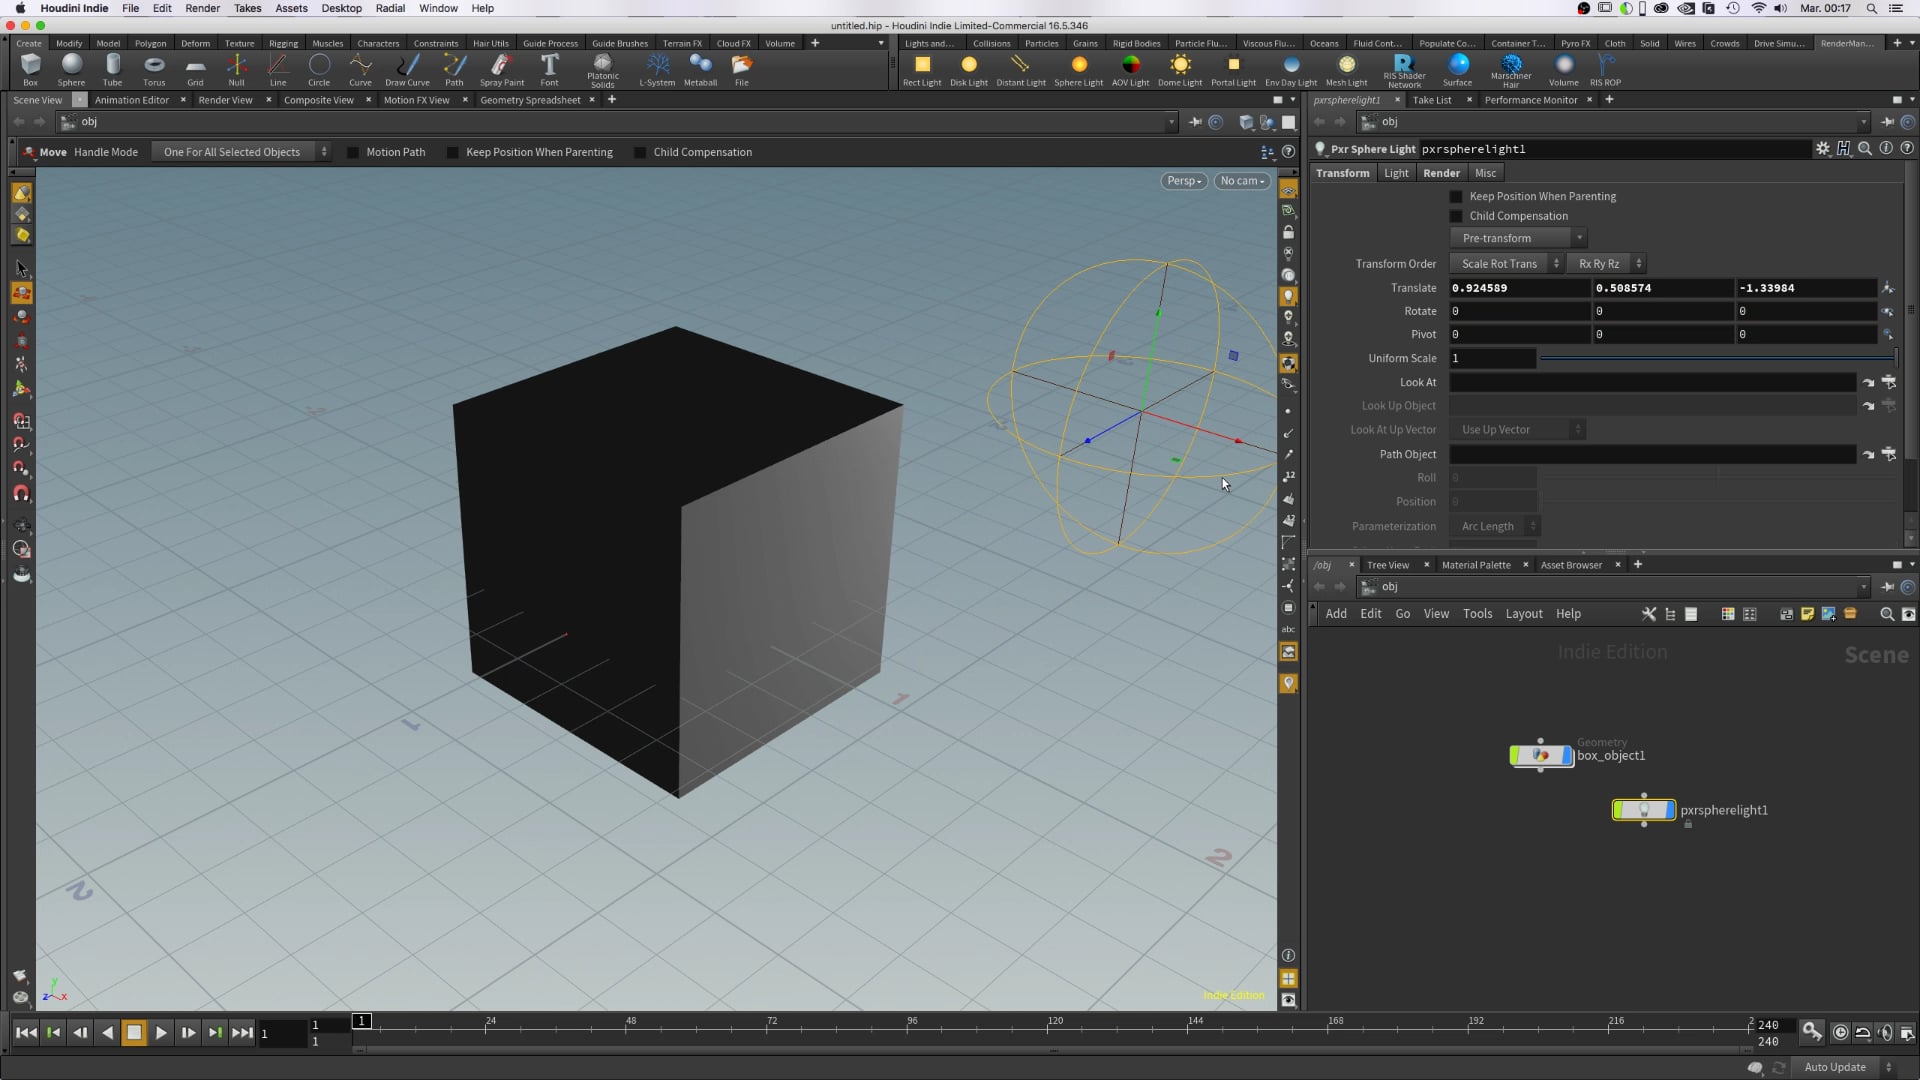Open the Material Palette tab
The image size is (1920, 1080).
pos(1476,565)
